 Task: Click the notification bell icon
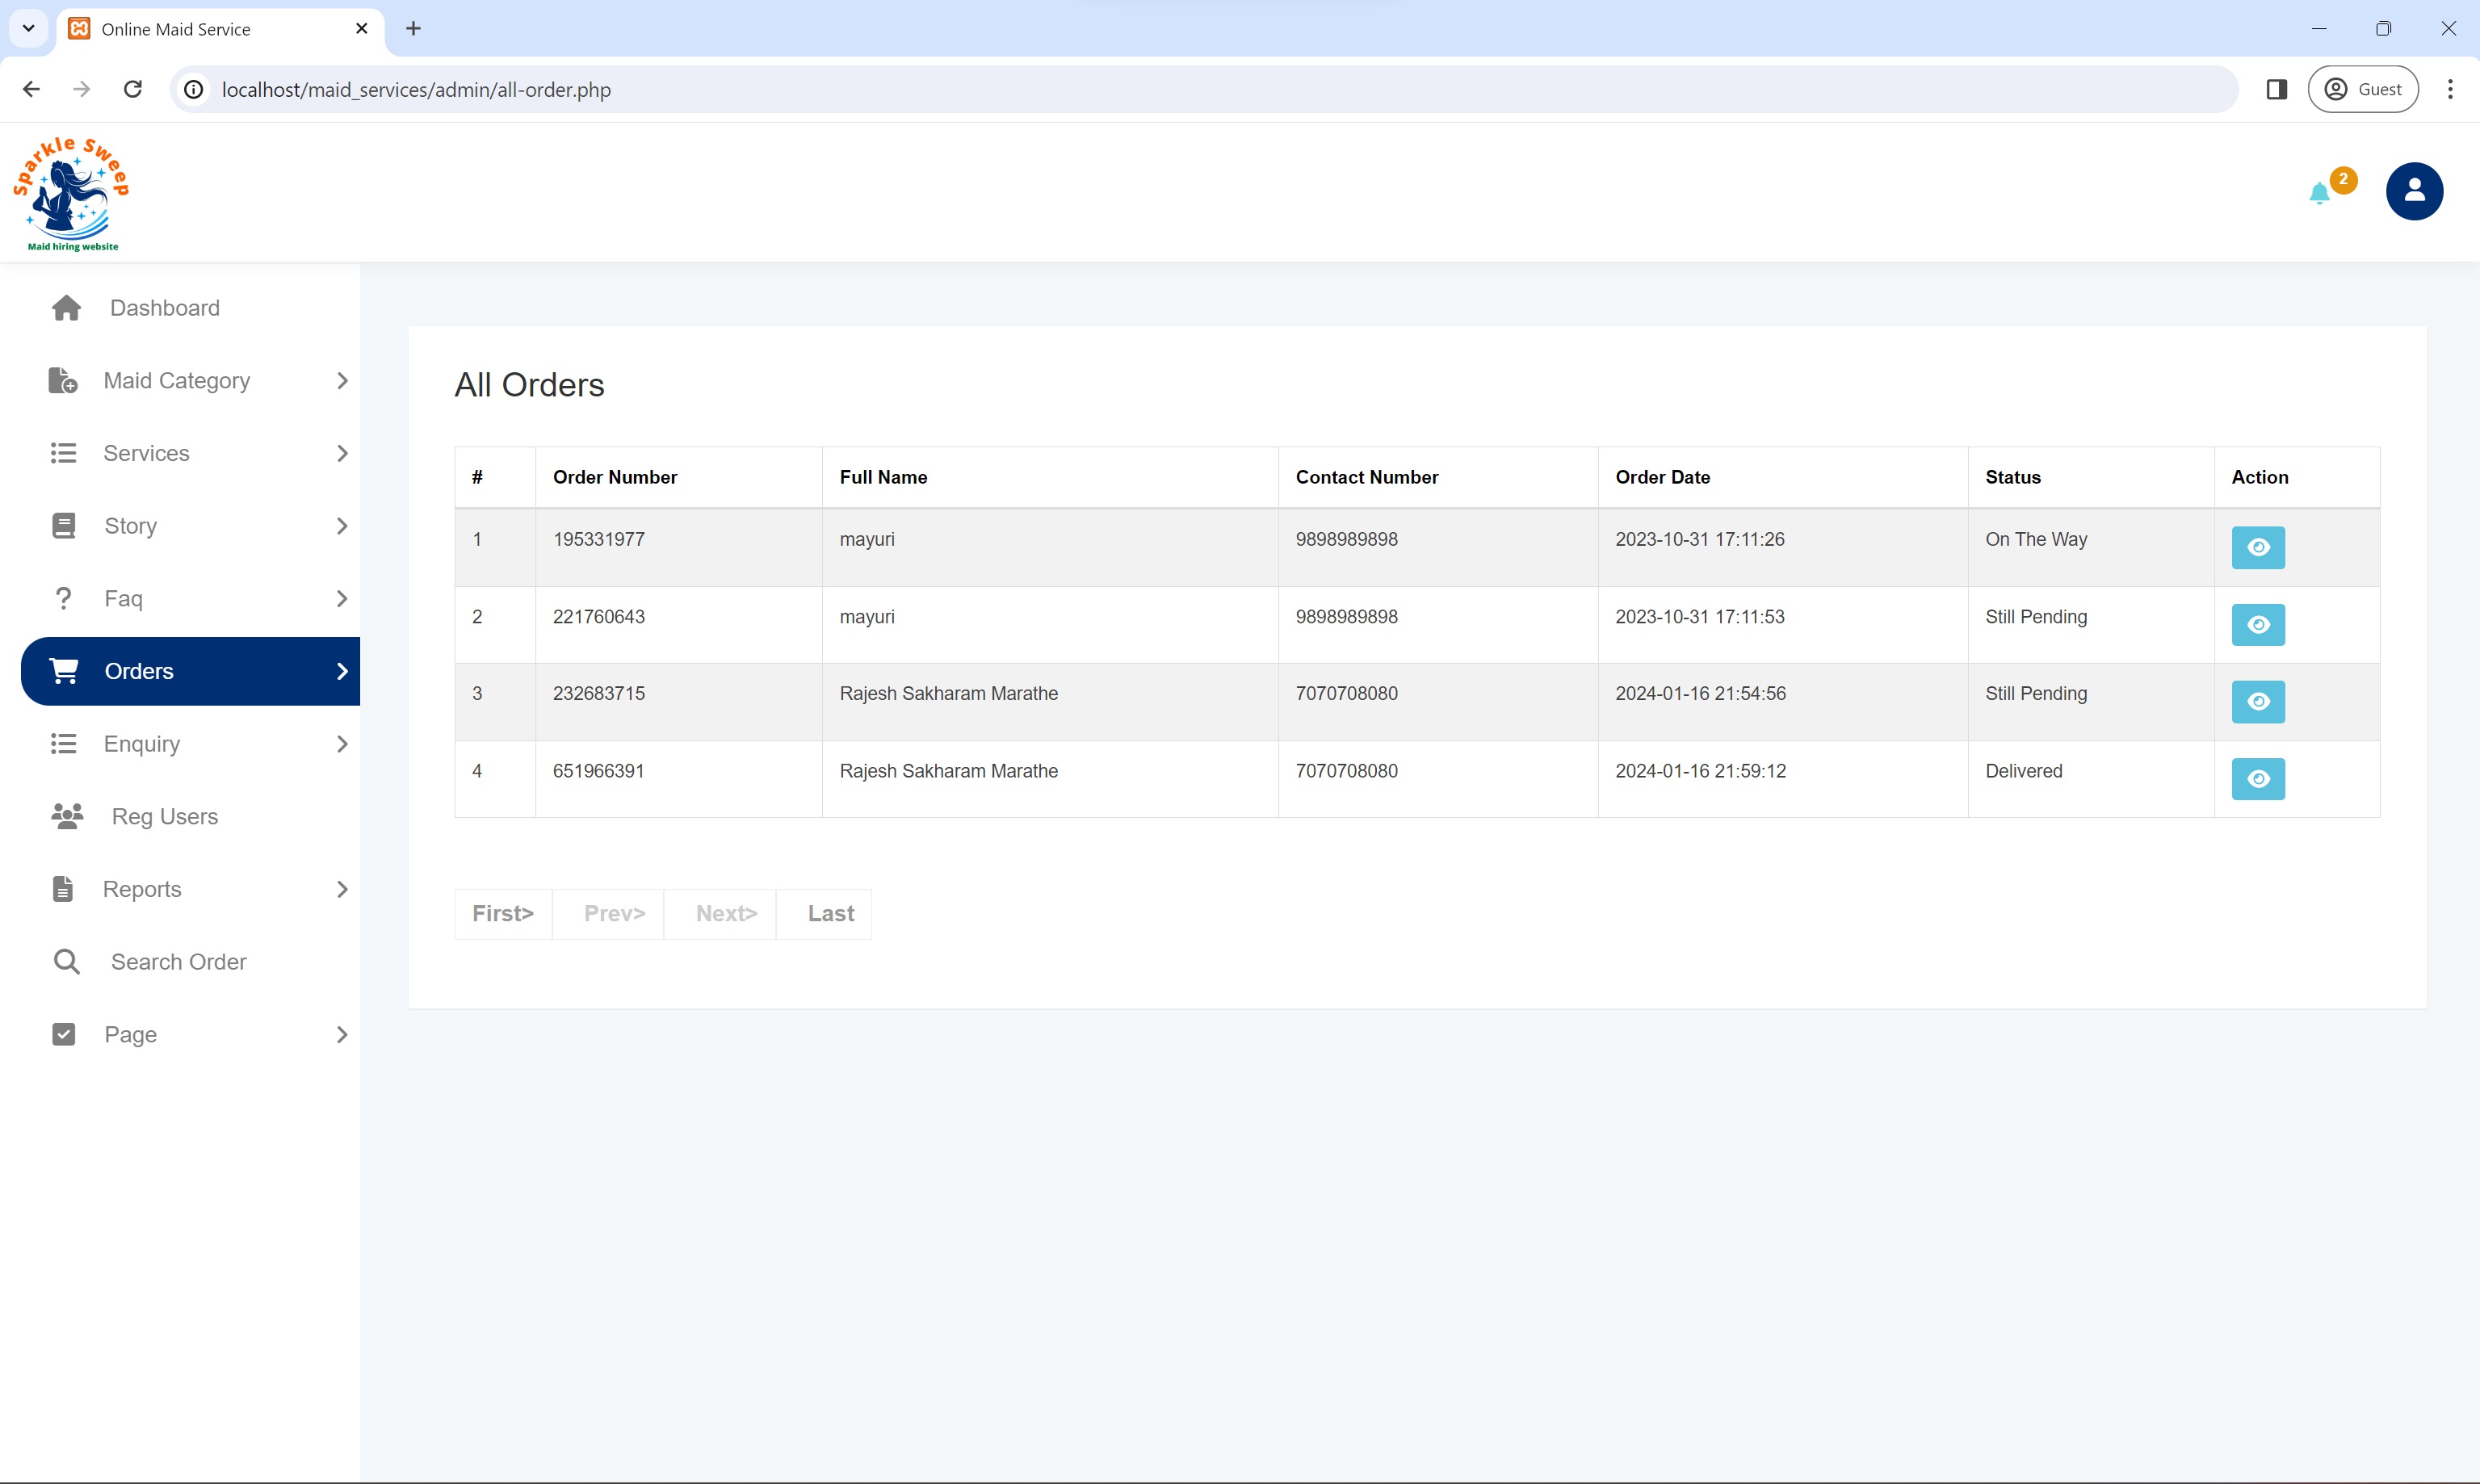tap(2319, 191)
